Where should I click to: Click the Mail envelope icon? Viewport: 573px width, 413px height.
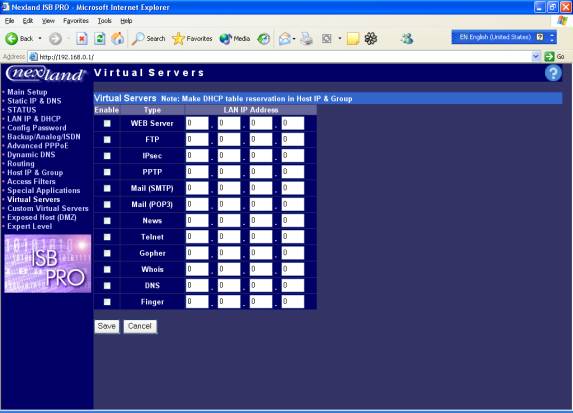point(284,38)
